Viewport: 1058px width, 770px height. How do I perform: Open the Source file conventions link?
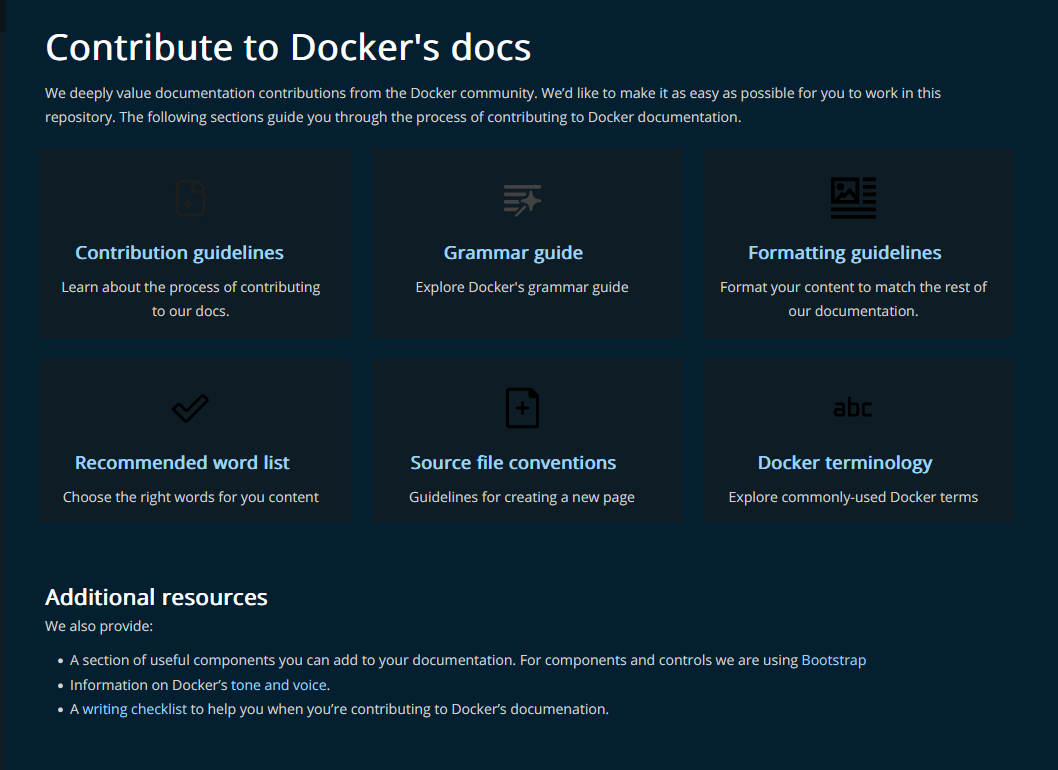[x=513, y=462]
